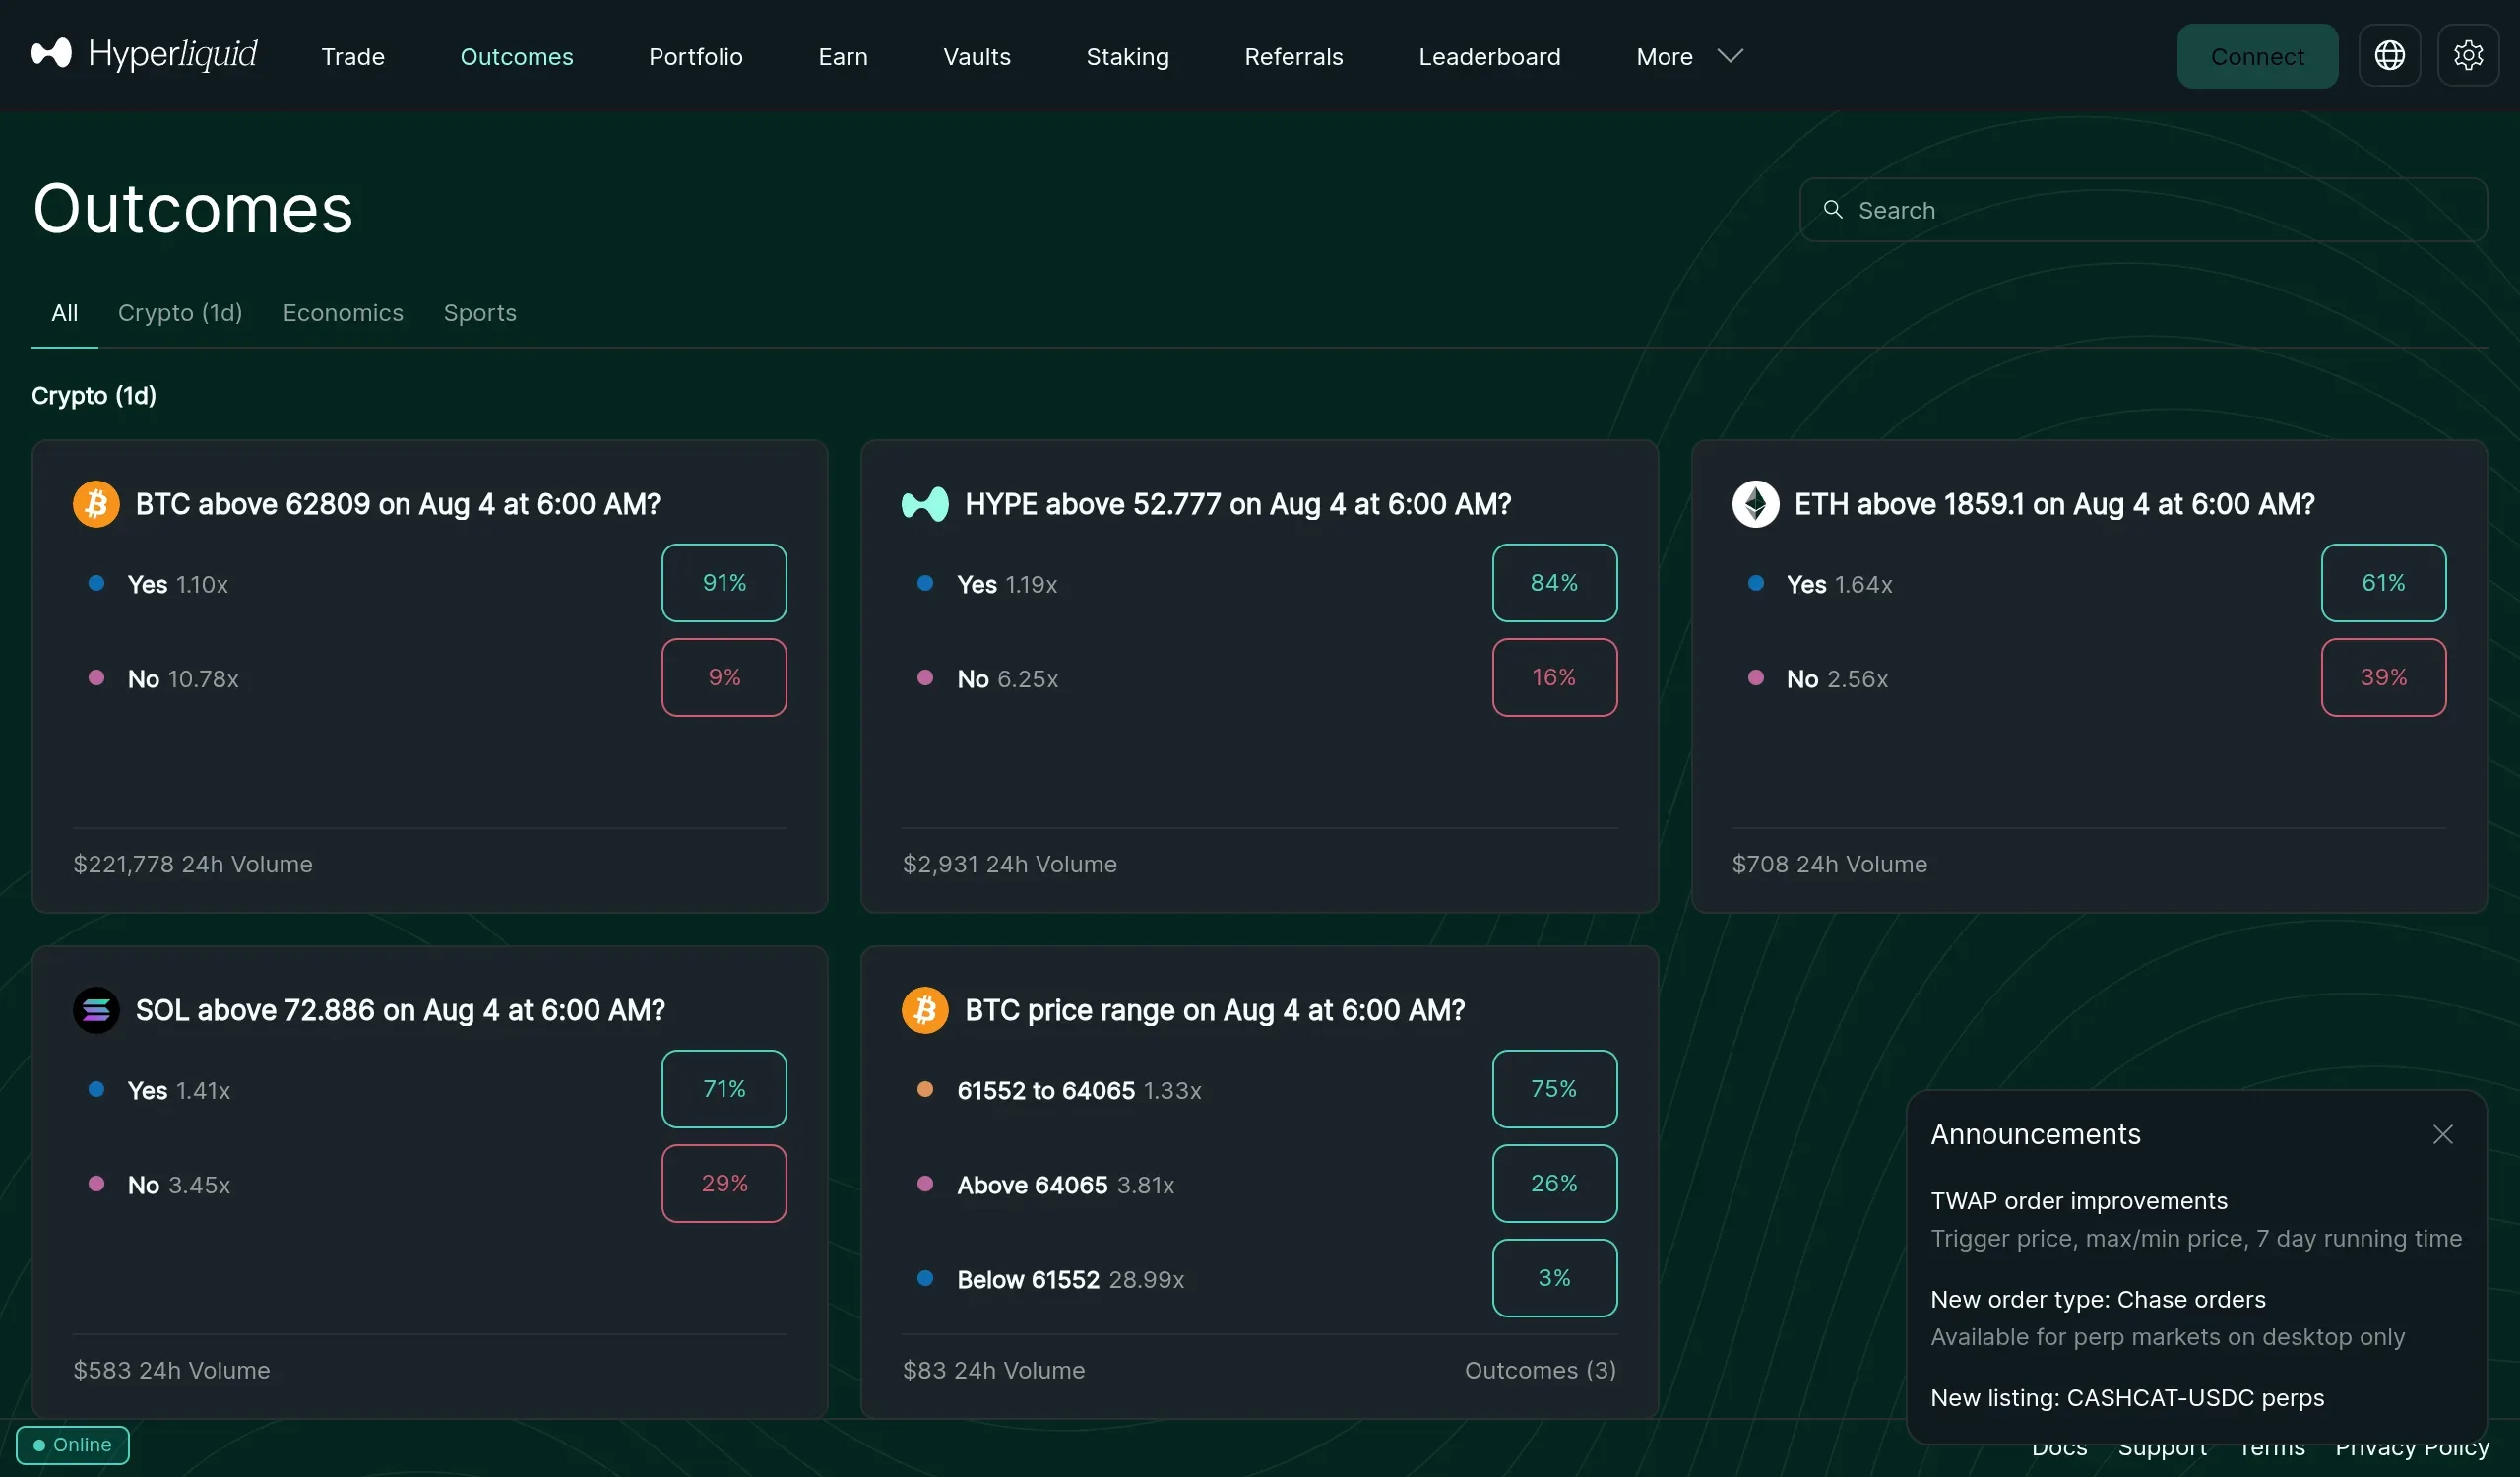This screenshot has width=2520, height=1477.
Task: Open BTC price range market title
Action: click(1215, 1010)
